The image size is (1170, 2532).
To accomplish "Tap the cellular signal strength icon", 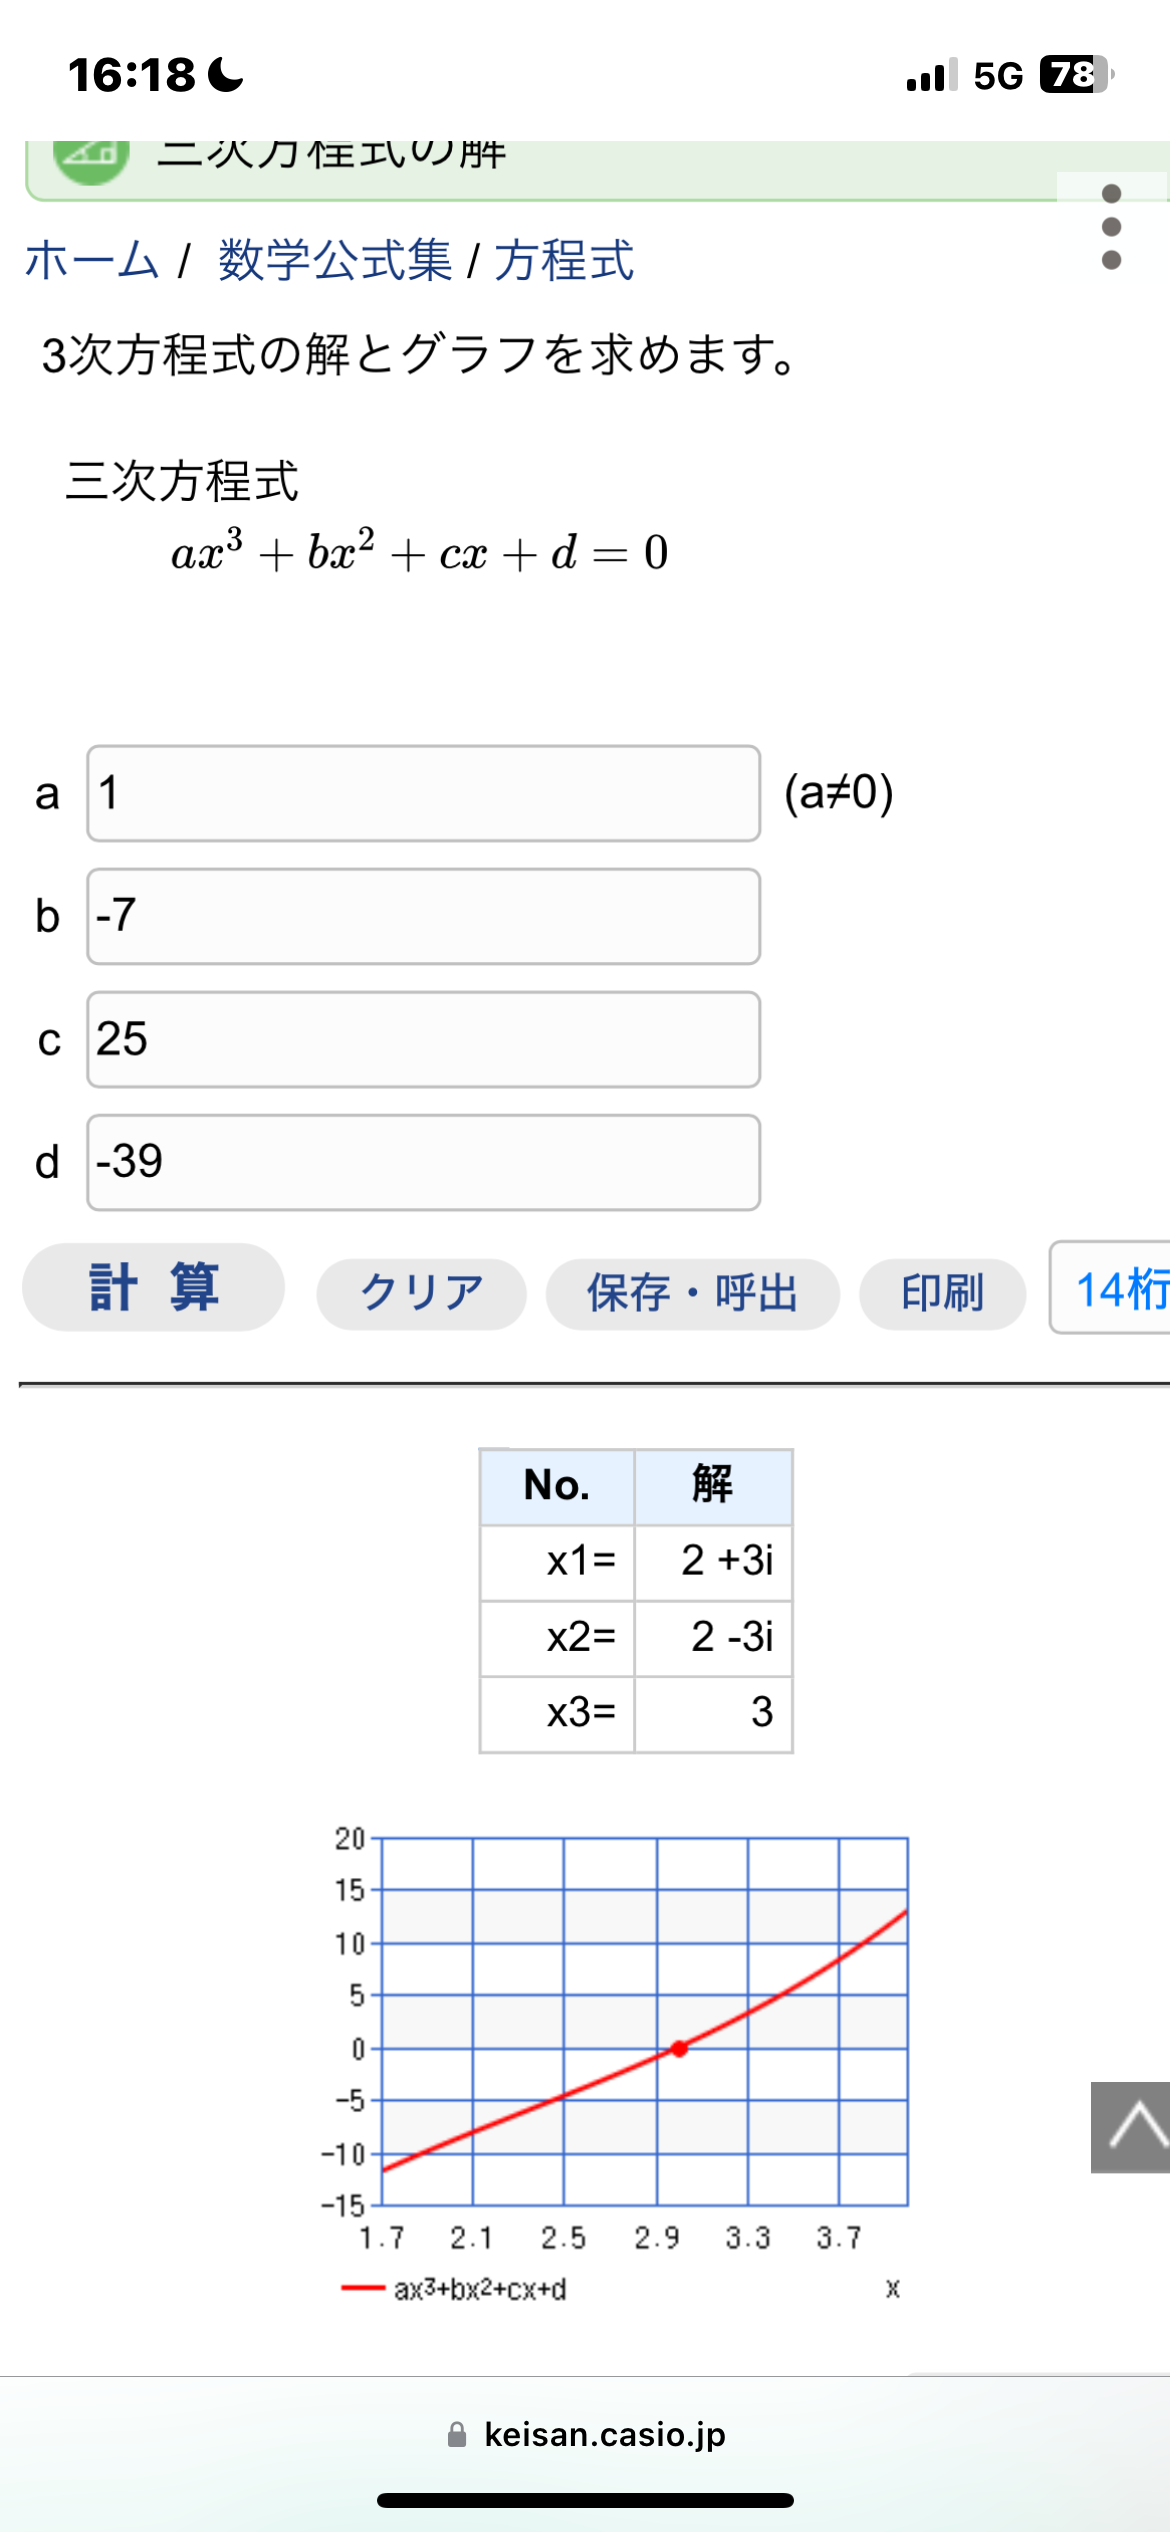I will (x=931, y=75).
